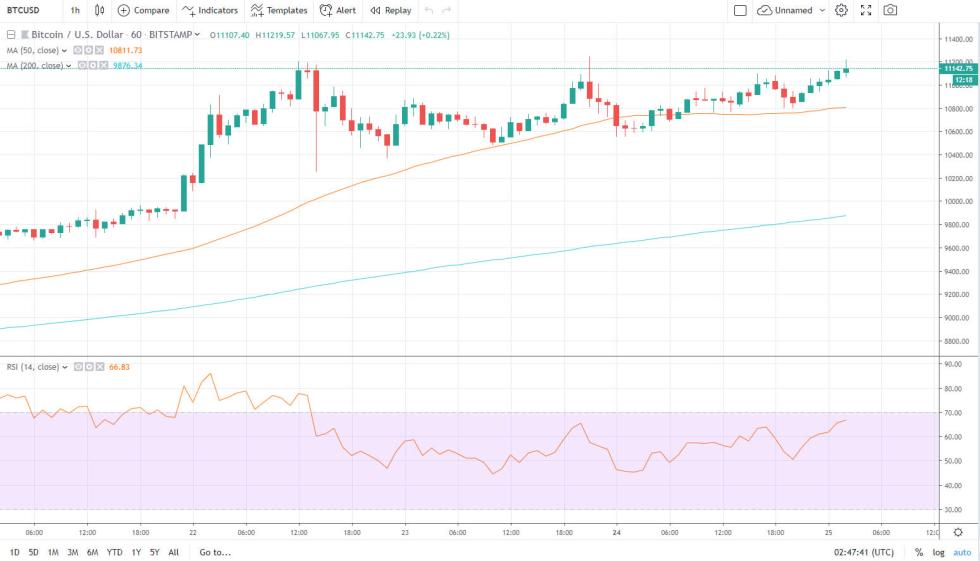Open chart settings gear
The image size is (980, 561).
pos(841,10)
